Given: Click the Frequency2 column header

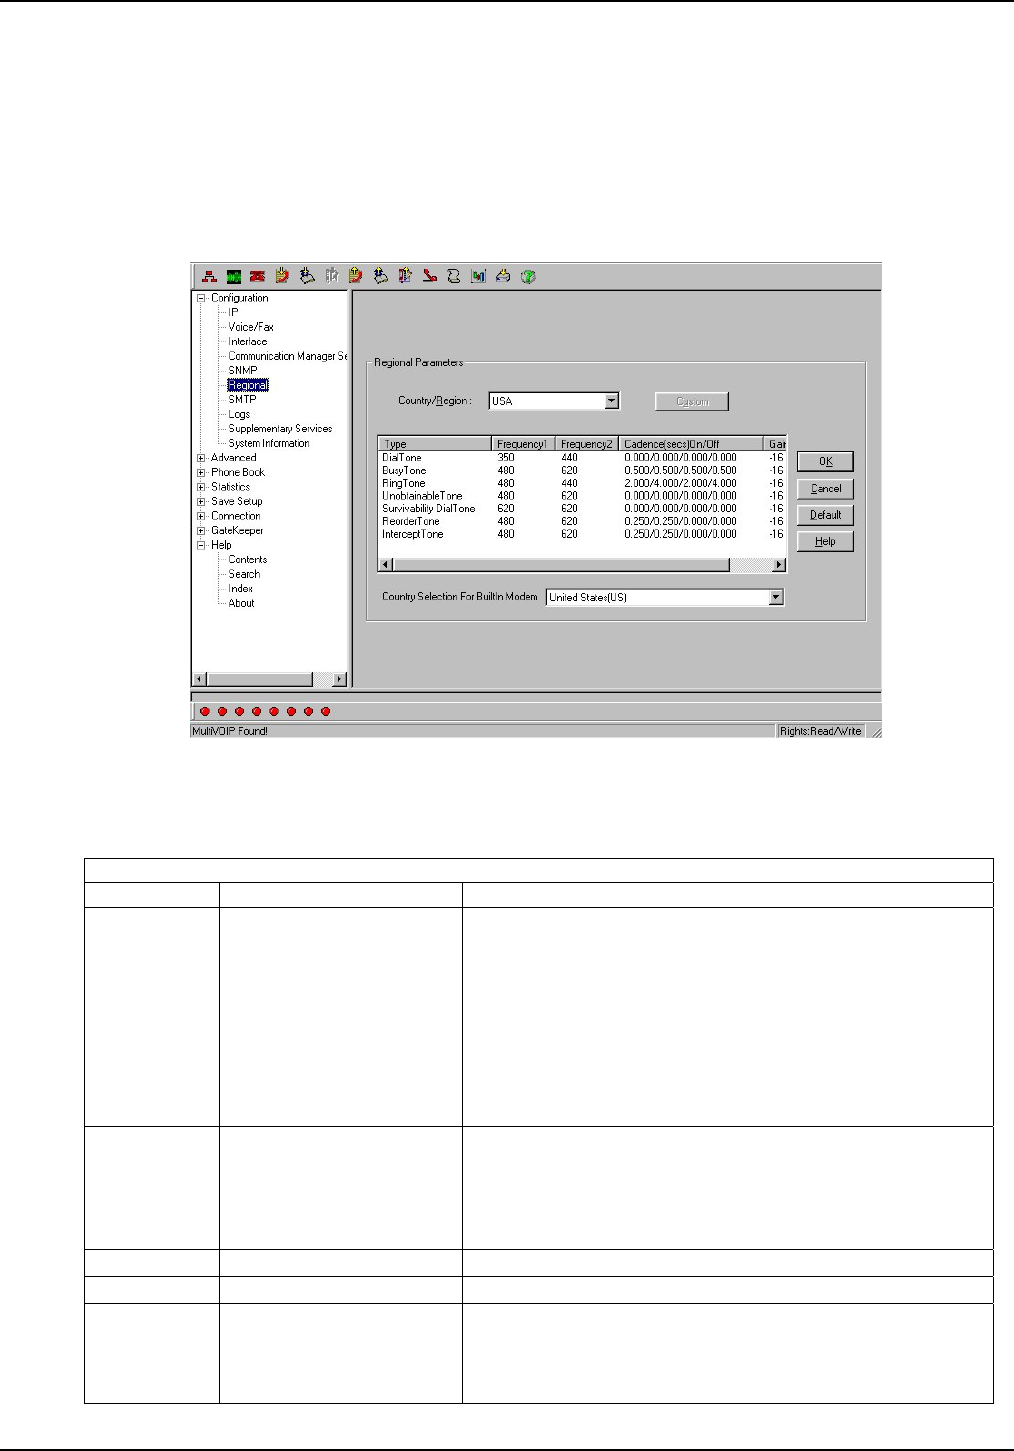Looking at the screenshot, I should (587, 444).
